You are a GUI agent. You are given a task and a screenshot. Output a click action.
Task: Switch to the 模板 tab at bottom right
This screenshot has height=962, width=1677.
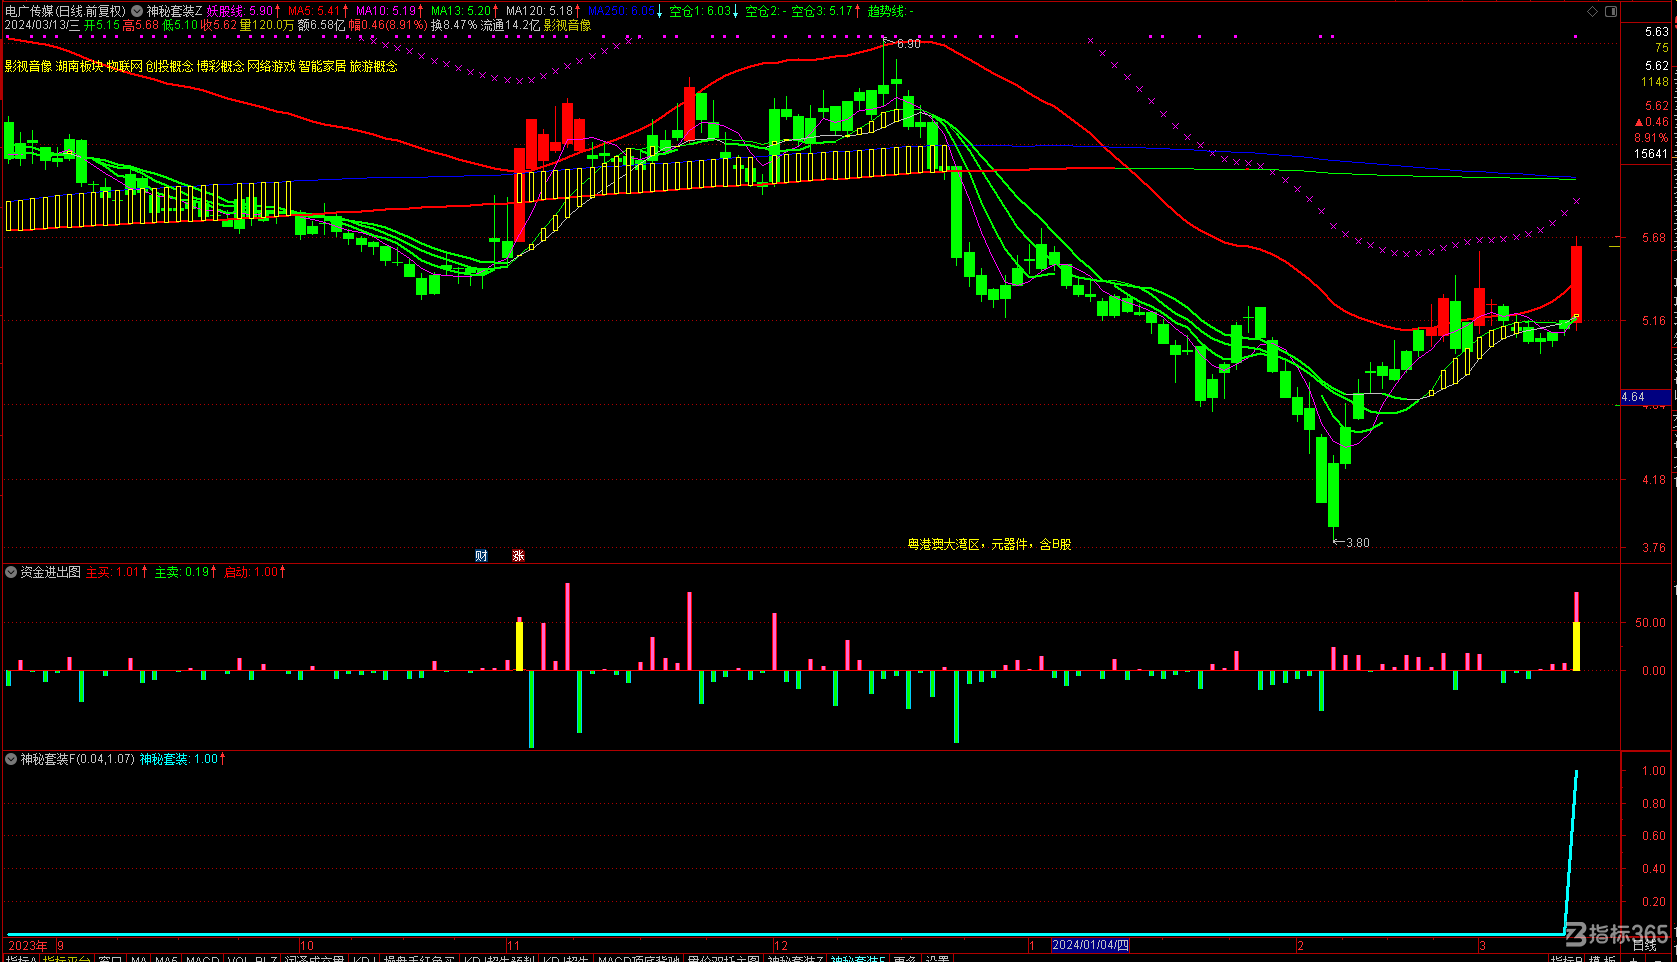pos(1602,958)
